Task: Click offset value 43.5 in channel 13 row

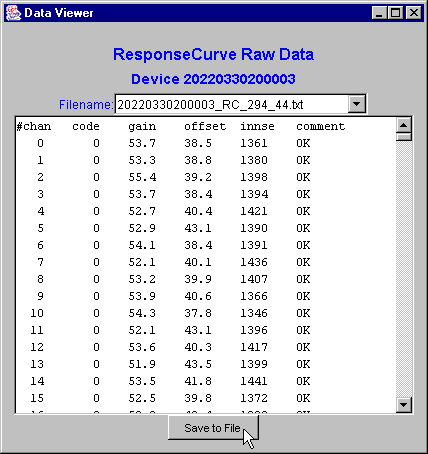Action: pos(198,364)
